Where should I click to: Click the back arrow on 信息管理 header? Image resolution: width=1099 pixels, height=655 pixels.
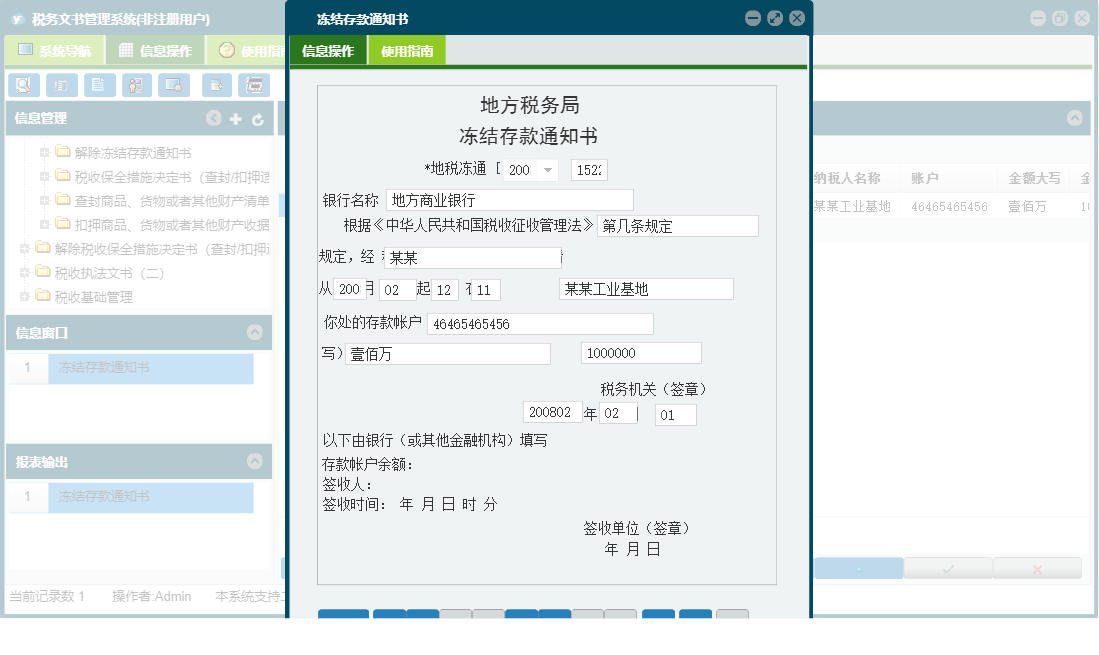[x=213, y=118]
